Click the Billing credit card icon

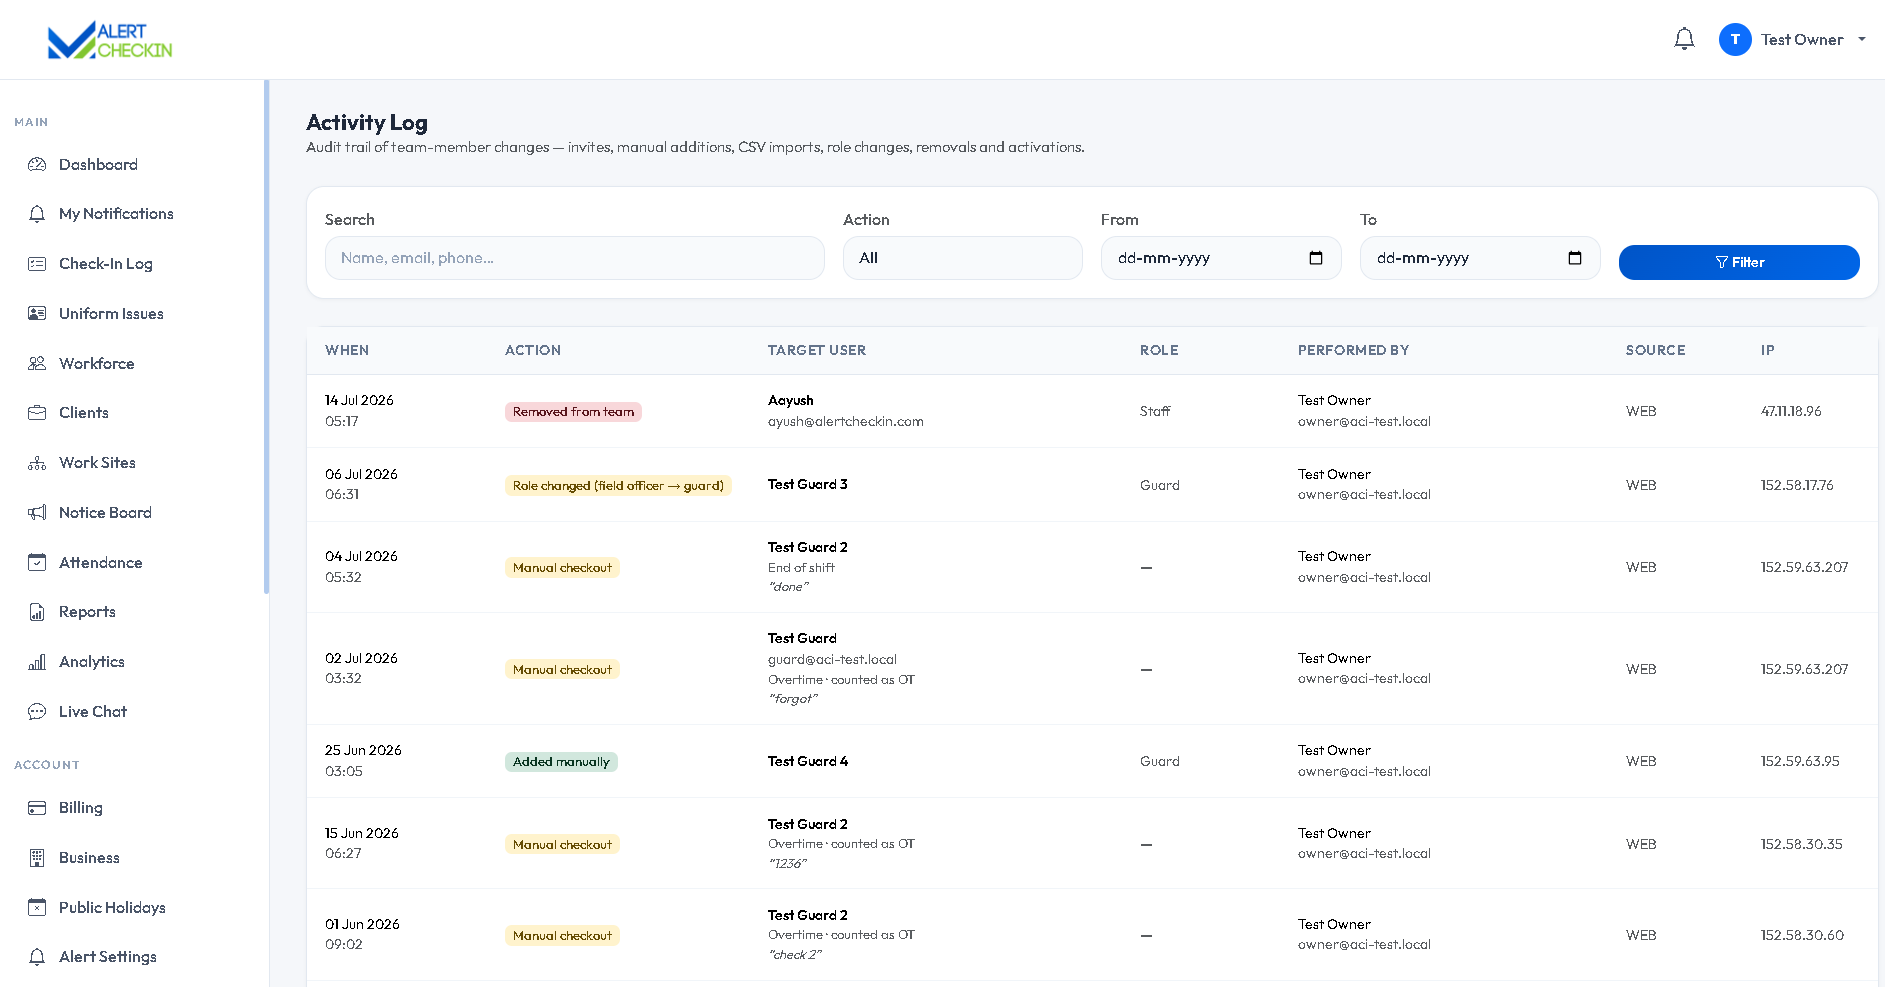[x=37, y=808]
